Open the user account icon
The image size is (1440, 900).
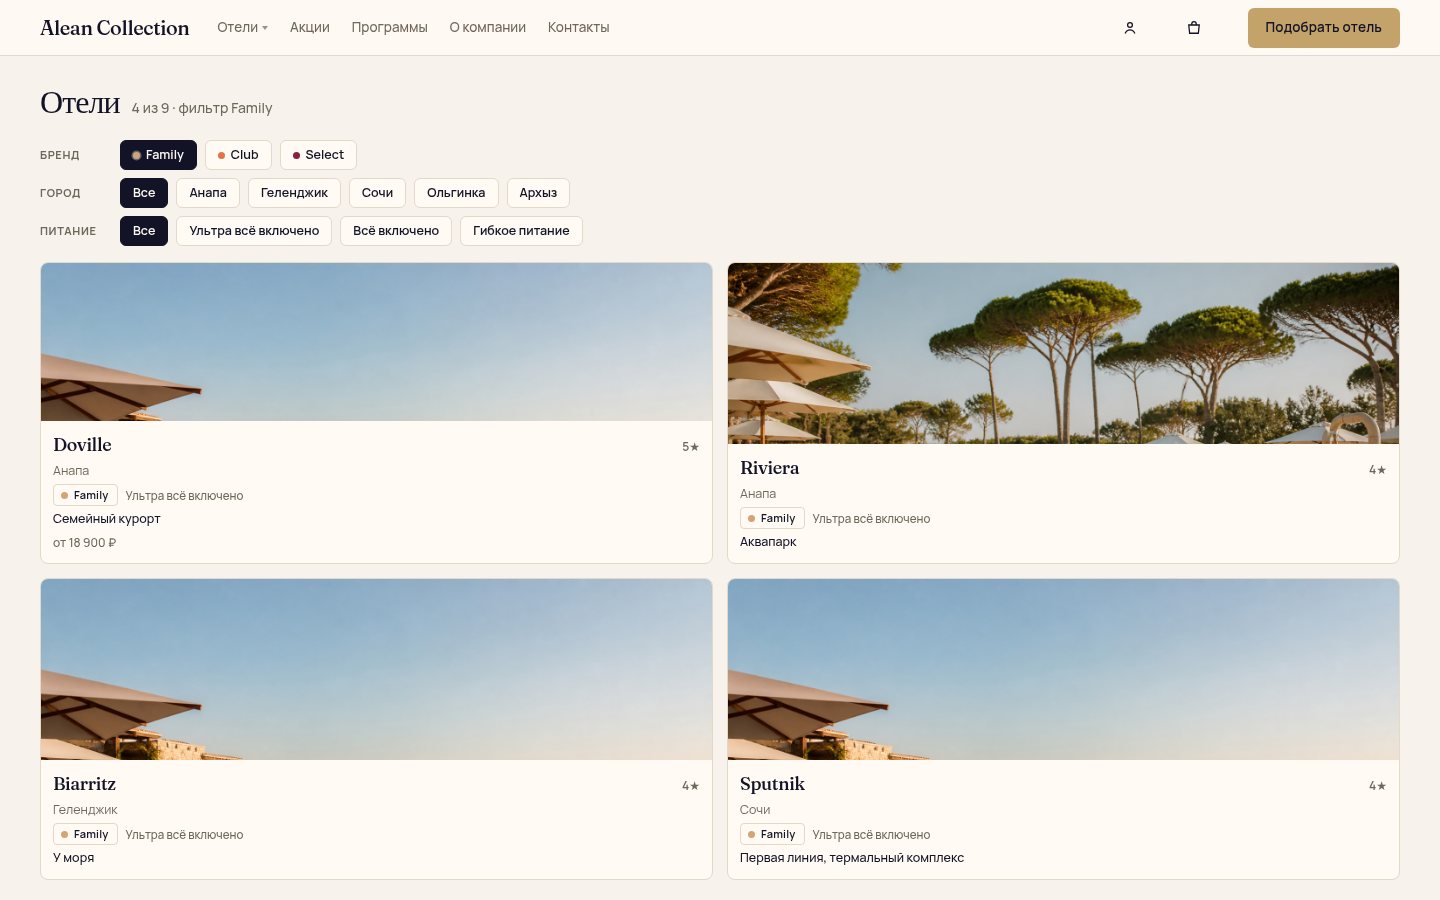[x=1130, y=28]
